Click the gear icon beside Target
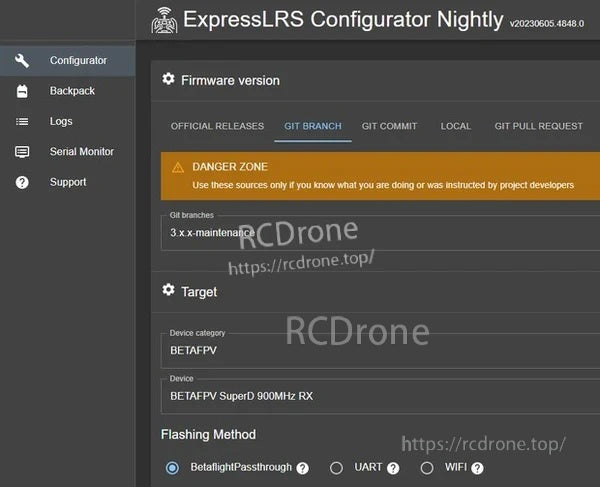 (x=168, y=290)
